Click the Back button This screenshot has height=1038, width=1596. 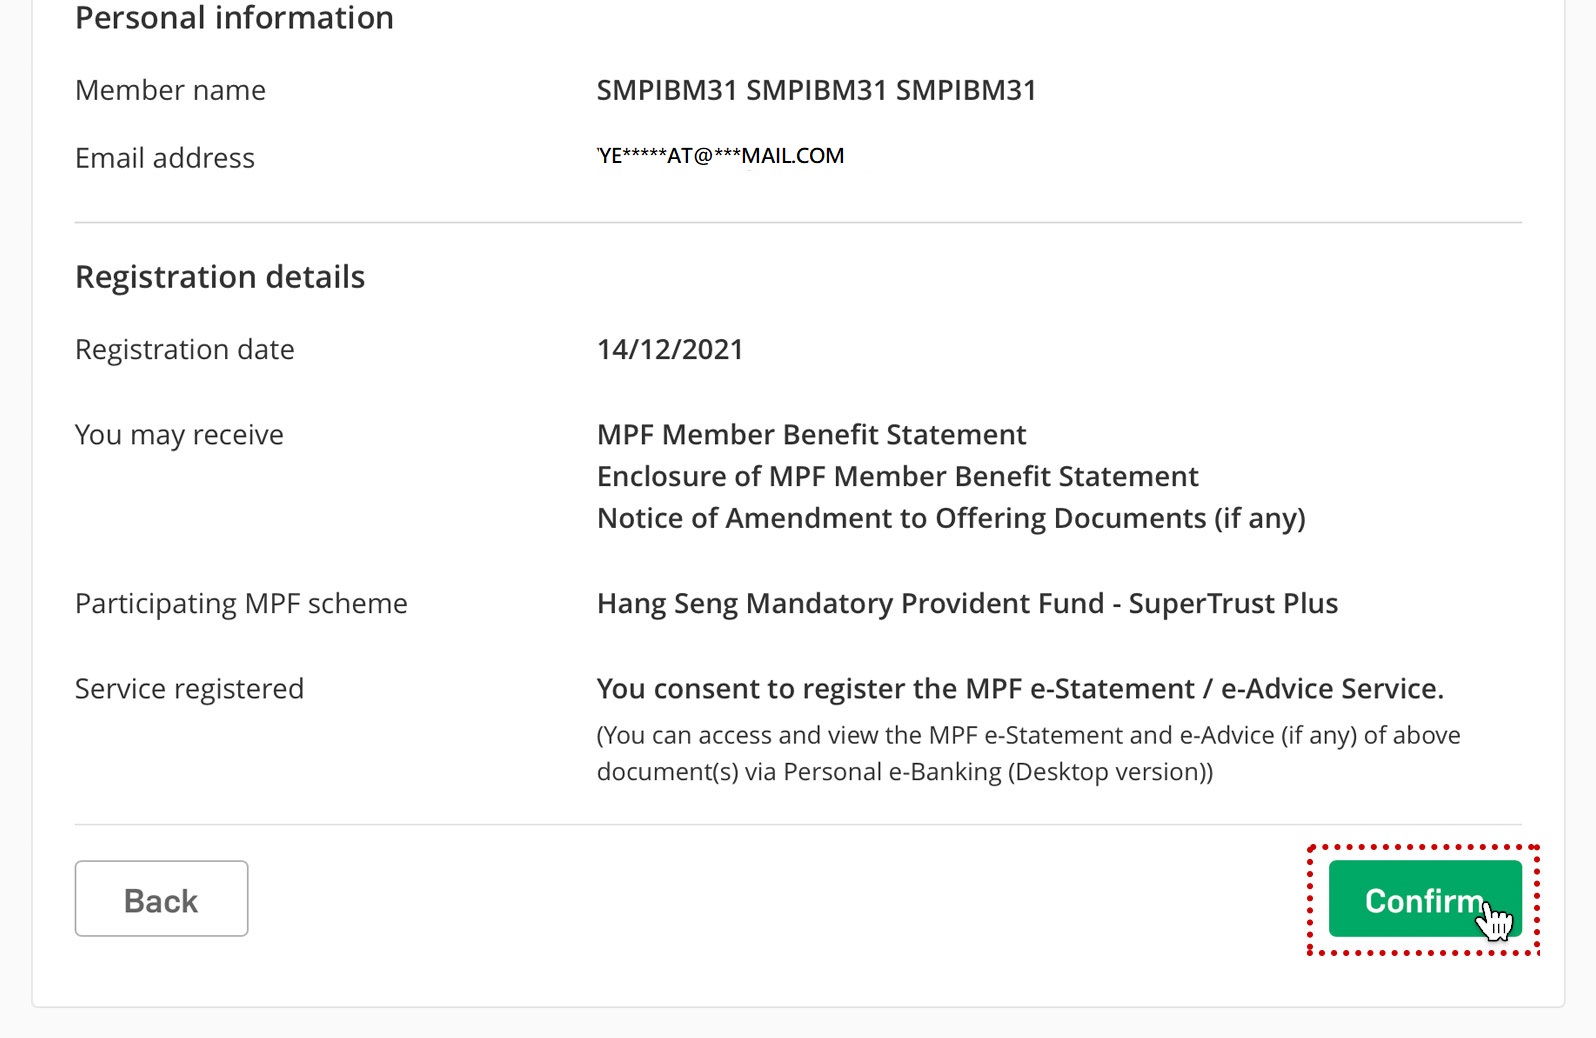(161, 899)
